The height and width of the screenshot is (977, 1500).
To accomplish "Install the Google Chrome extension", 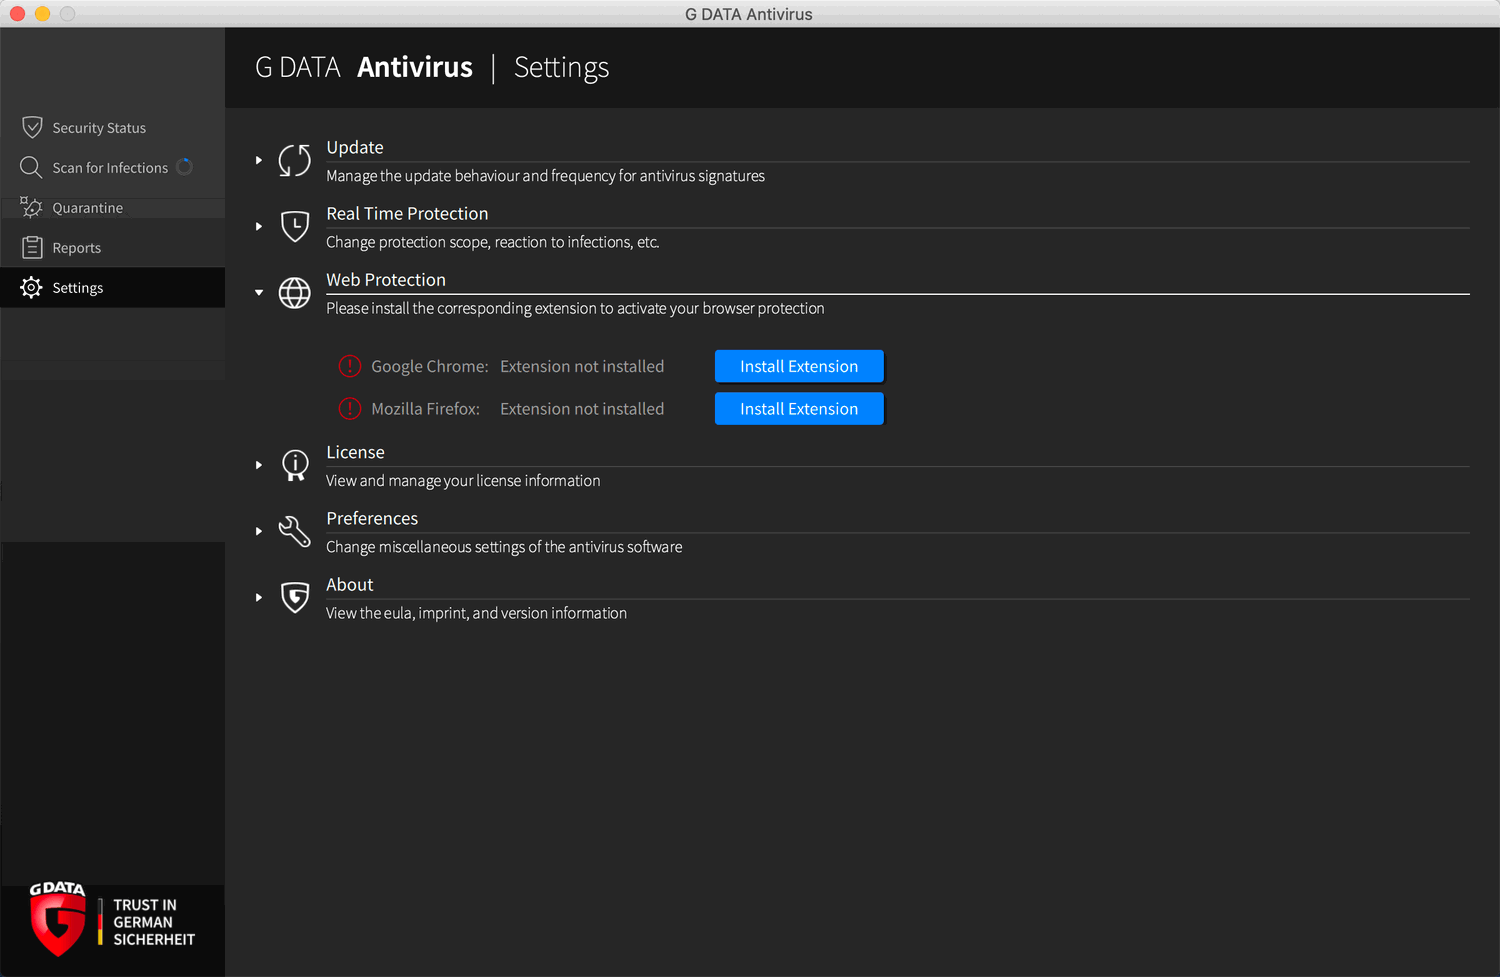I will coord(799,366).
